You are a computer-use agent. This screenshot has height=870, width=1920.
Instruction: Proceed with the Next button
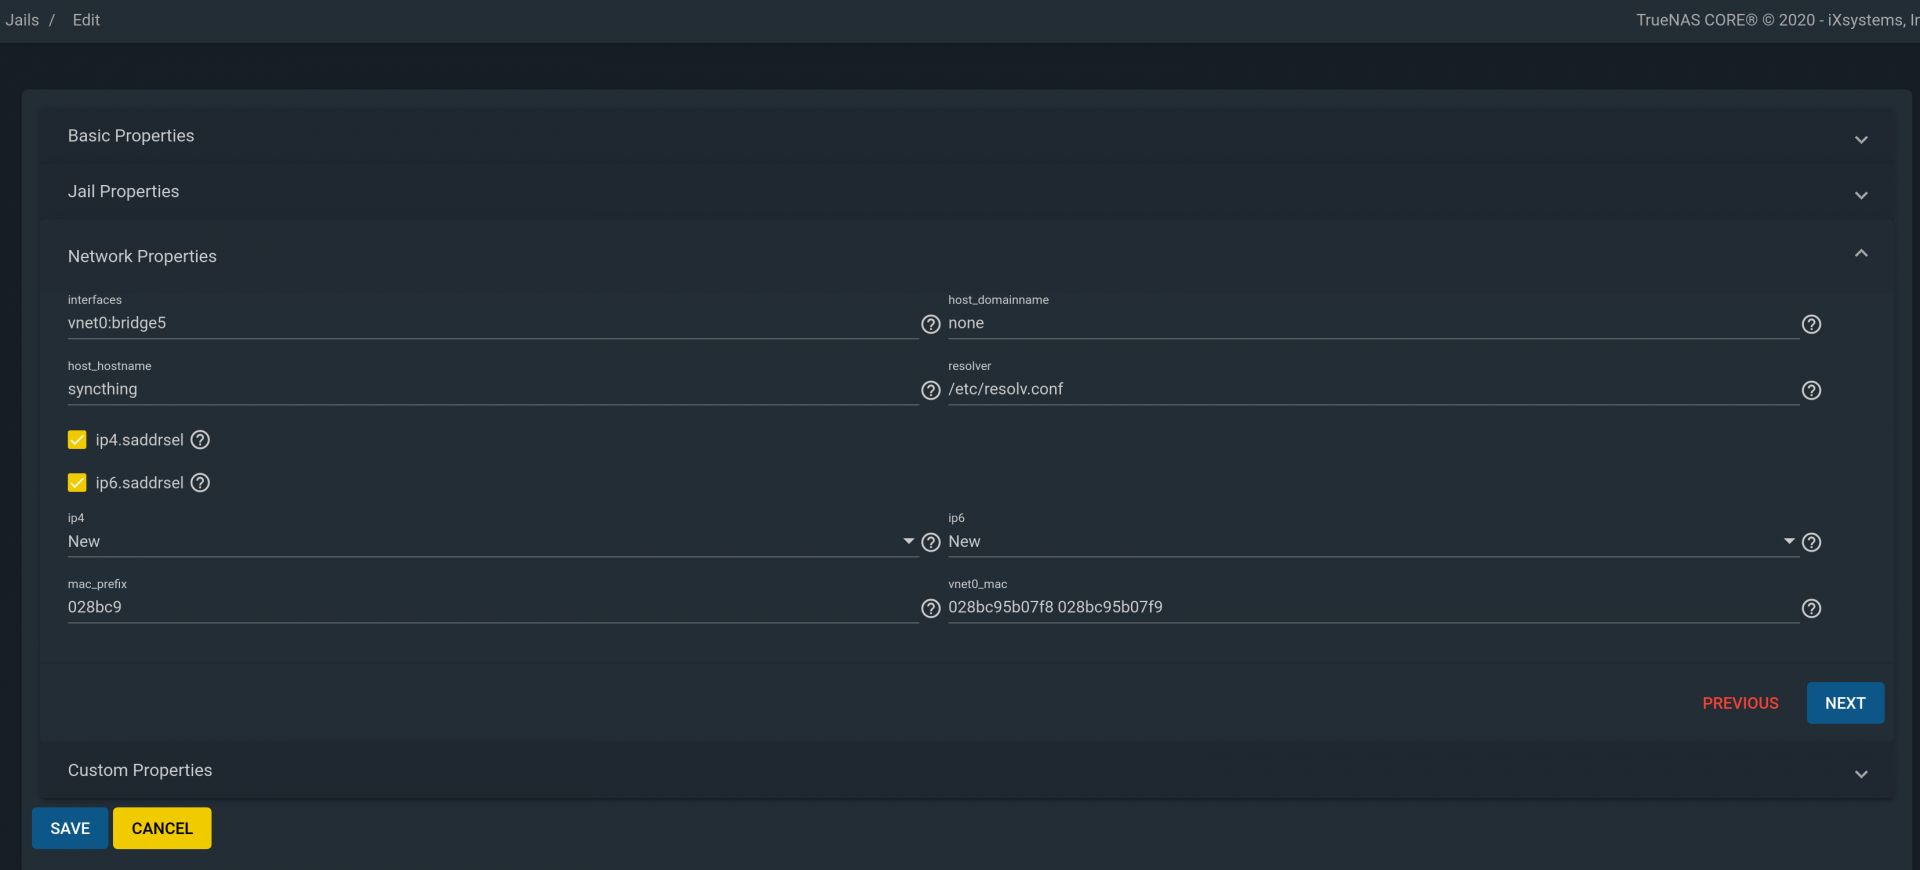(1845, 703)
